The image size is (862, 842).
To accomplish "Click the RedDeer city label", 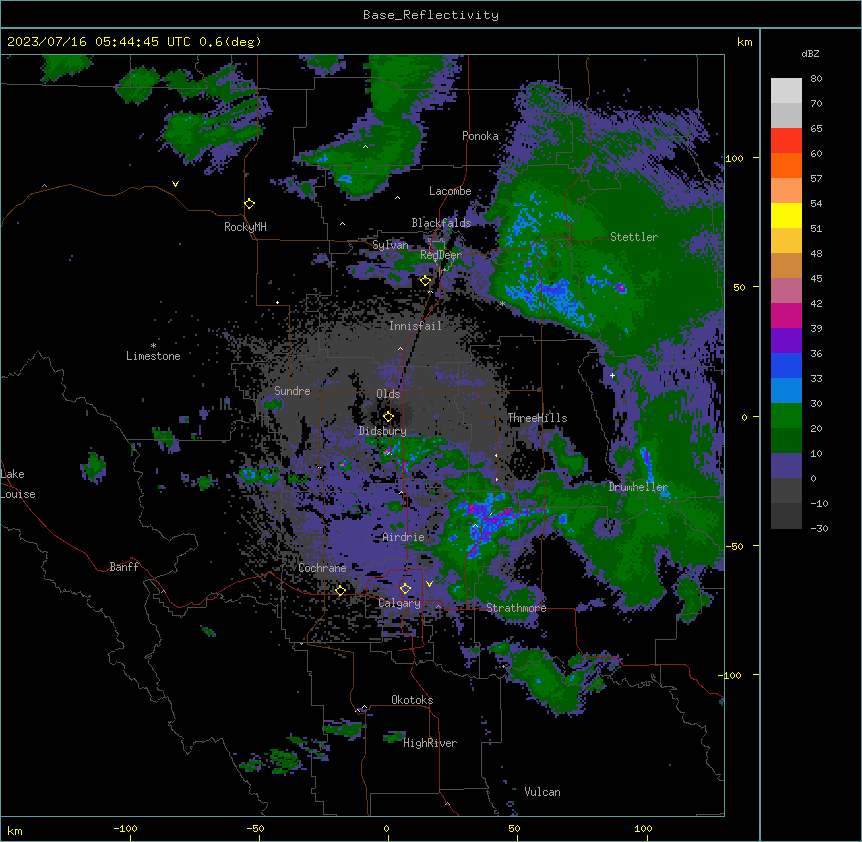I will 441,254.
